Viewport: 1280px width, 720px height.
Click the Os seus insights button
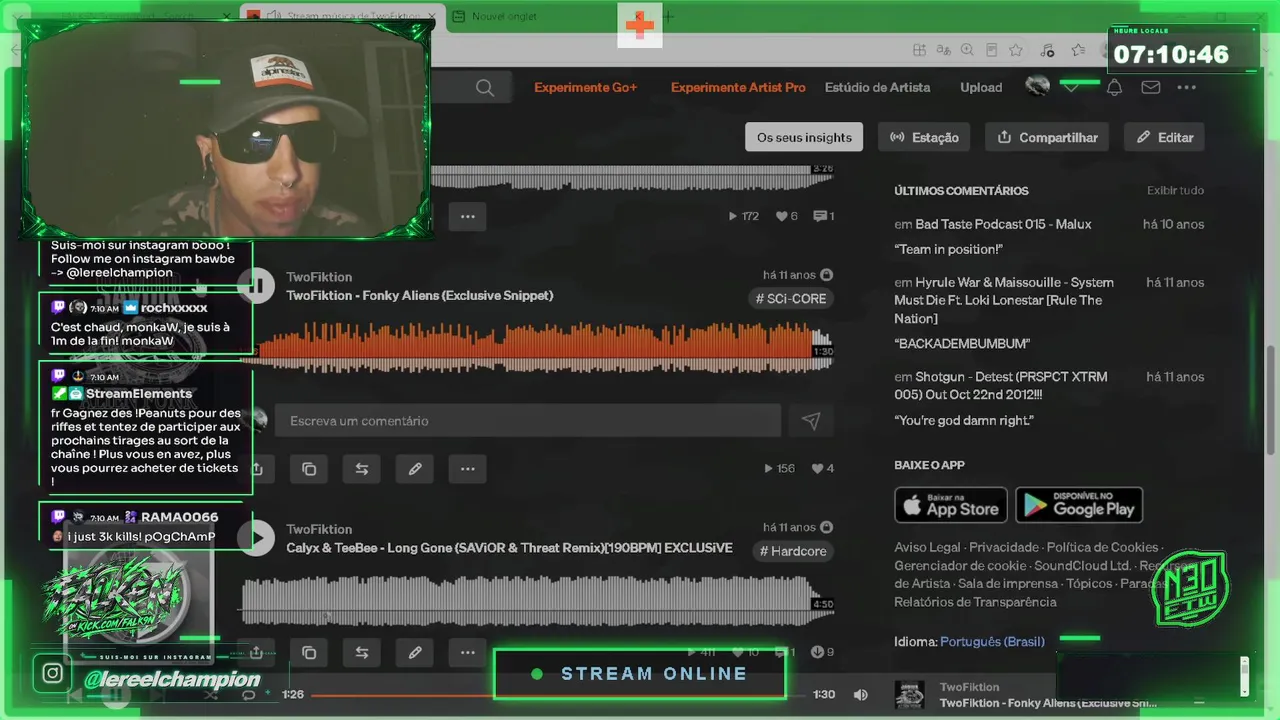click(804, 138)
